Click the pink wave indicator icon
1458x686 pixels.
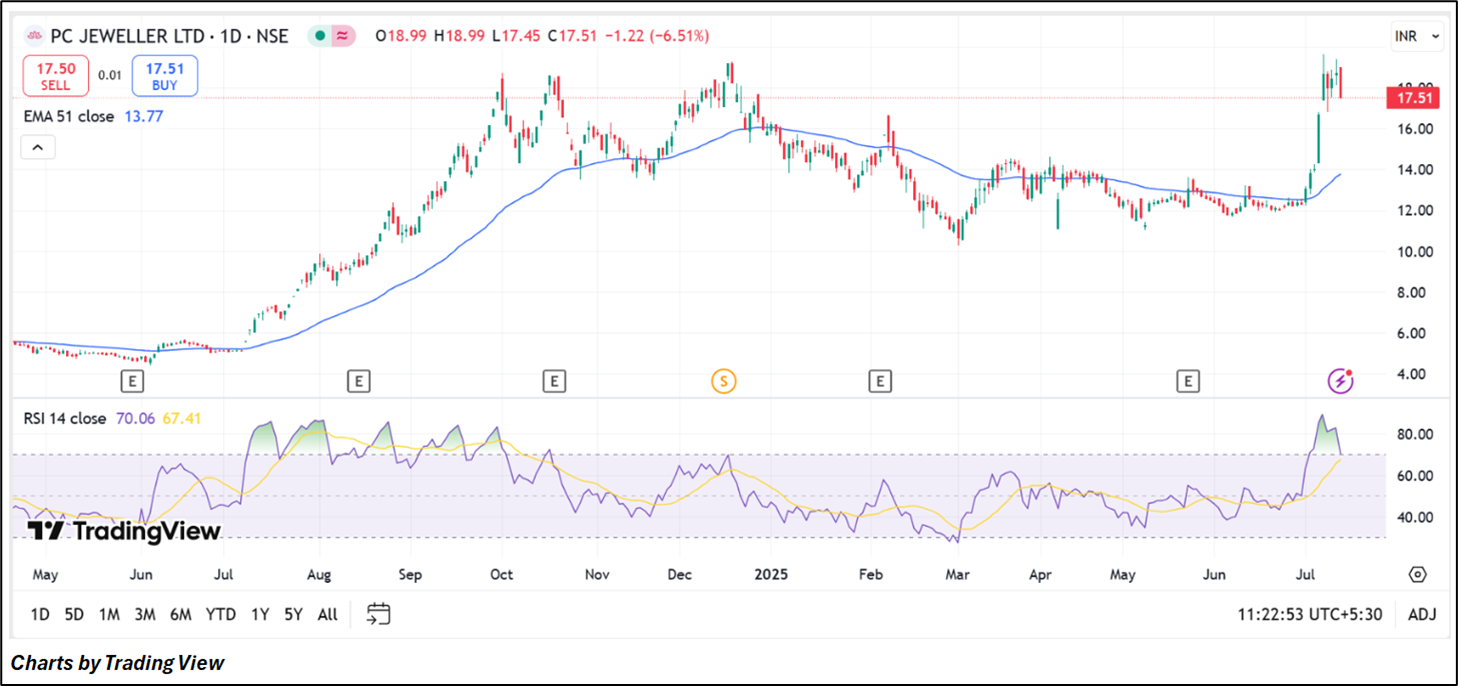(344, 36)
